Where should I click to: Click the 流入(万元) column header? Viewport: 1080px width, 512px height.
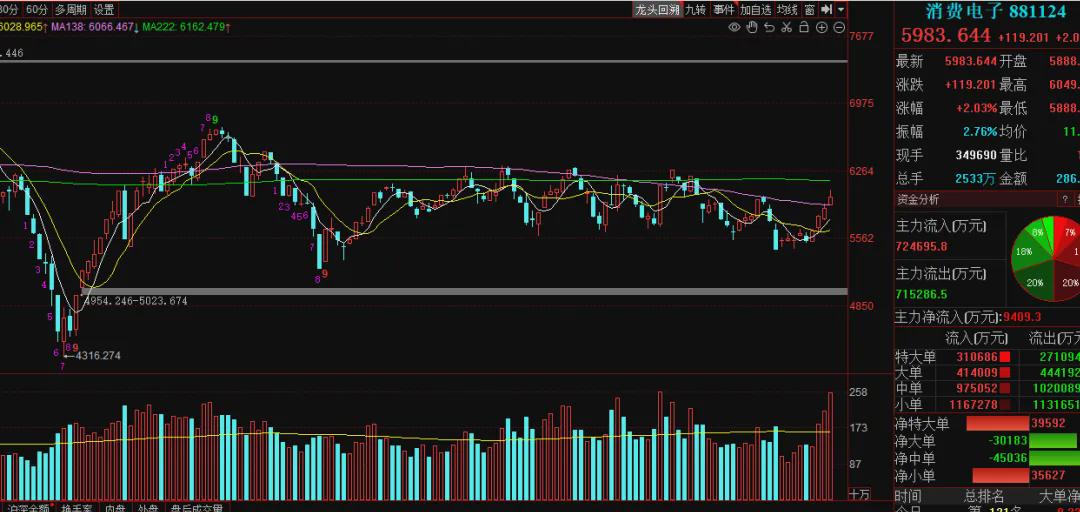click(x=976, y=338)
